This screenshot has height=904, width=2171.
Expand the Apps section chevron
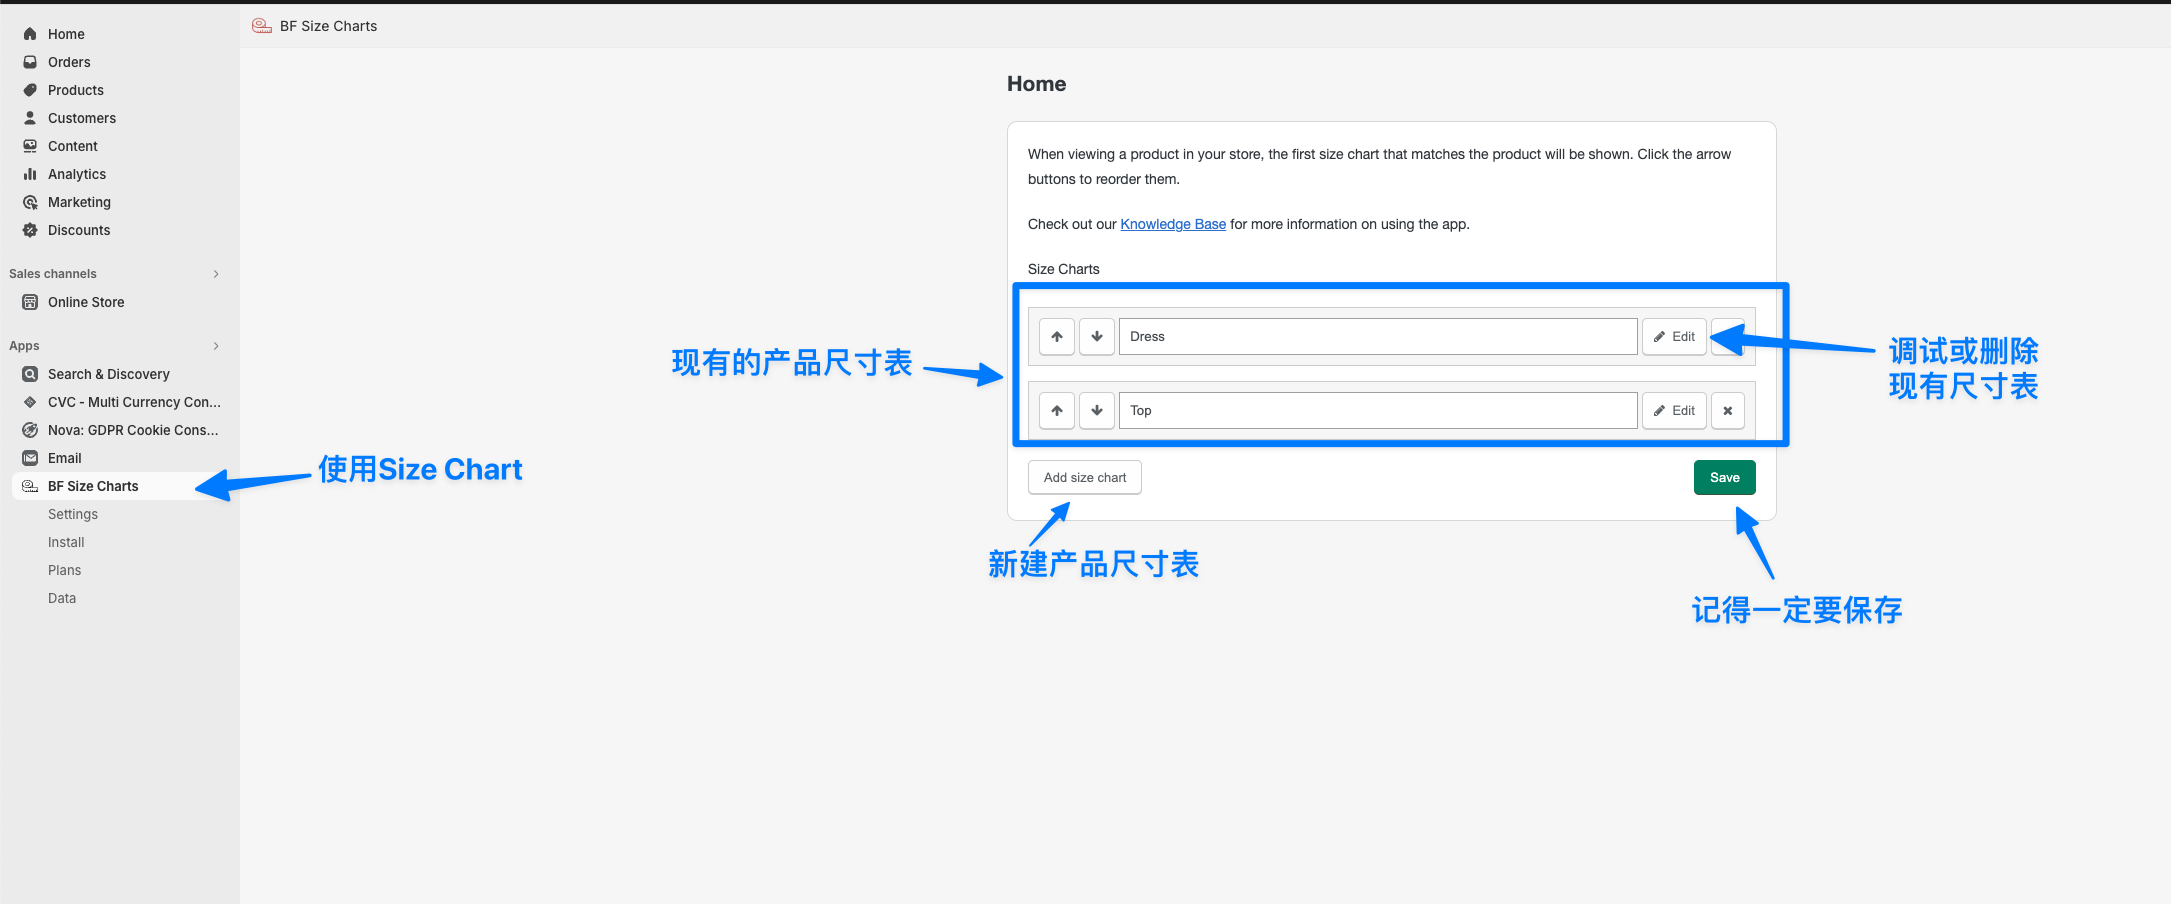(x=216, y=346)
